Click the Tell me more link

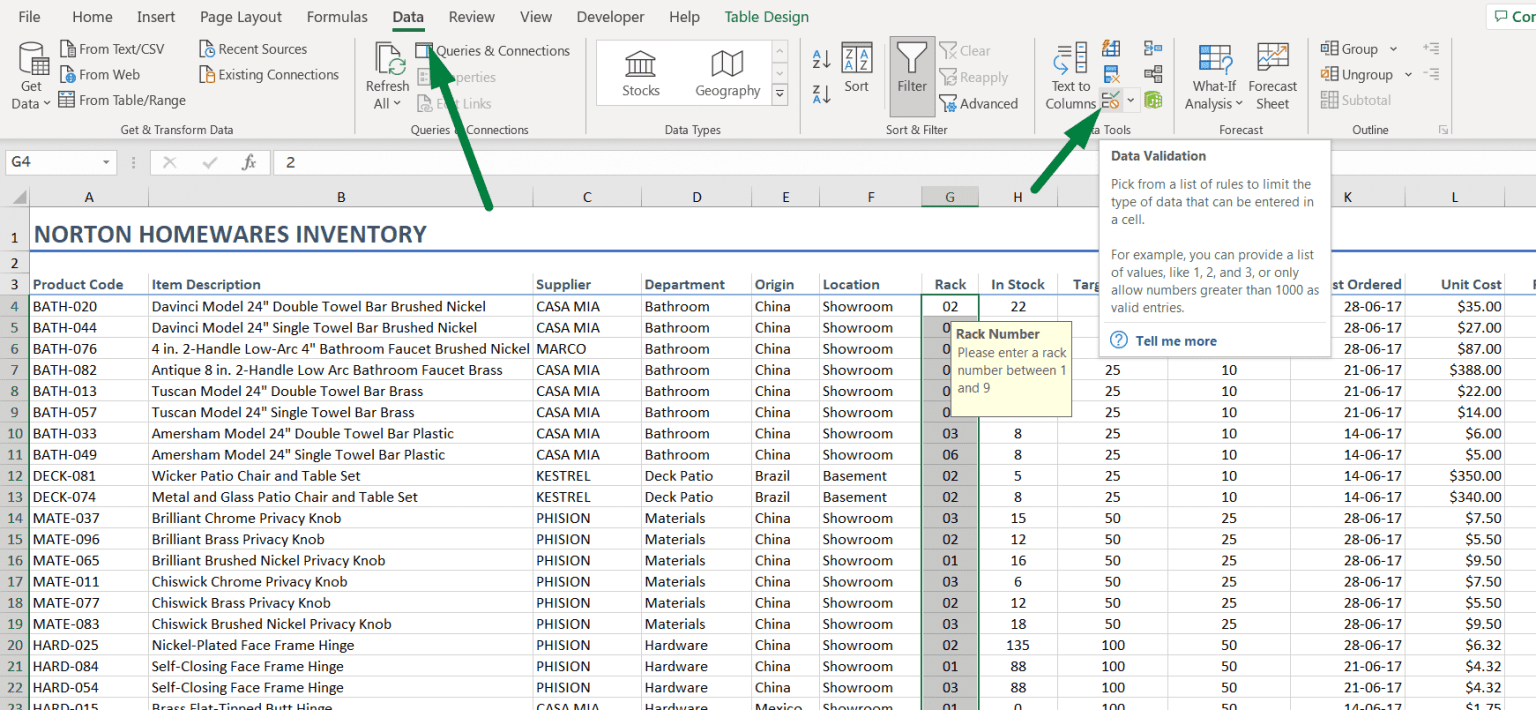[1176, 341]
